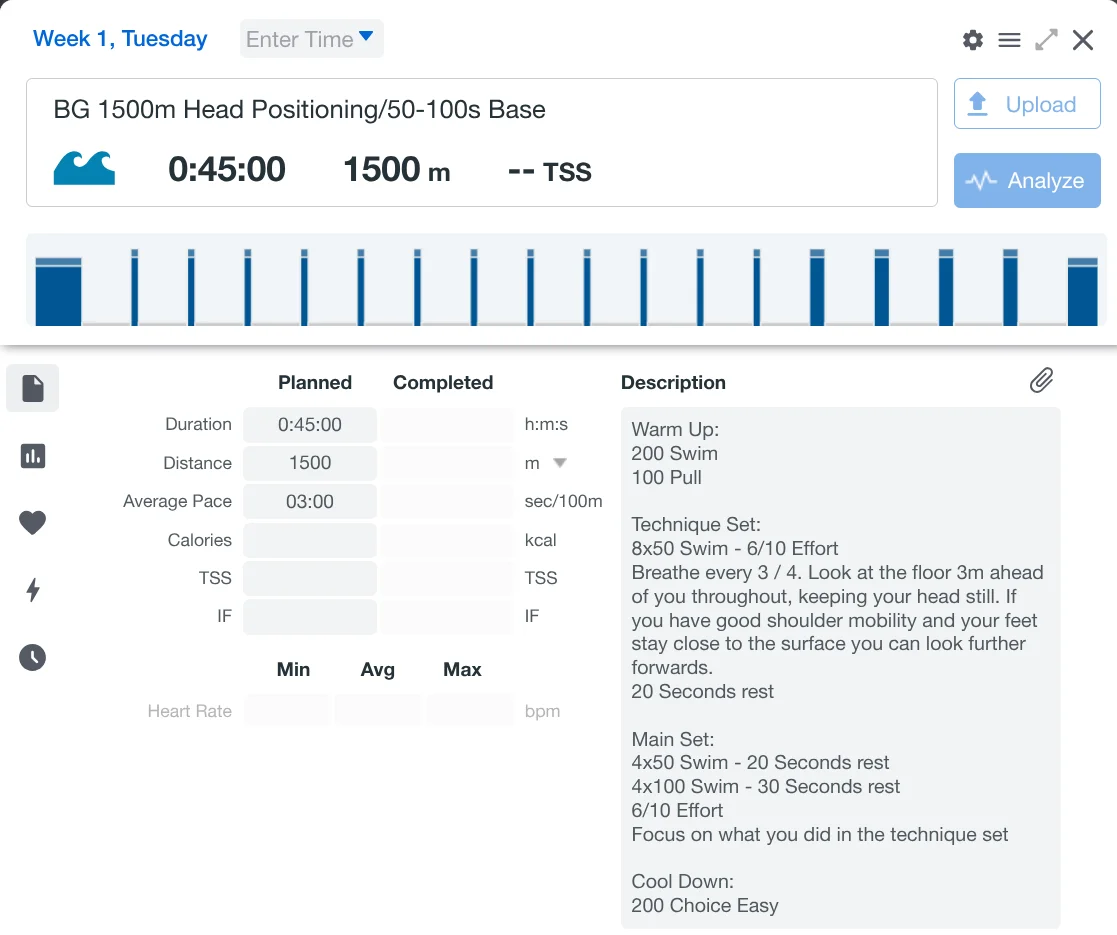Expand the distance unit dropdown arrow

coord(560,463)
